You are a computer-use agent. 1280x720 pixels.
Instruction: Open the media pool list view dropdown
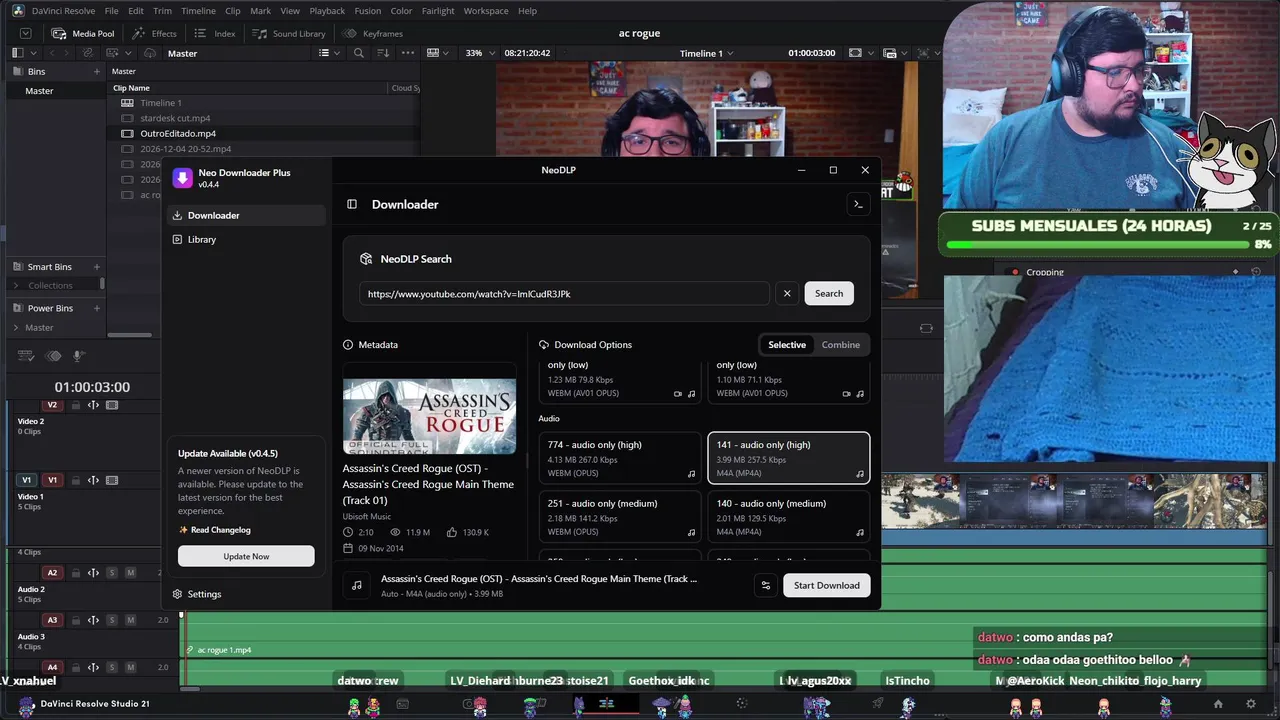329,53
